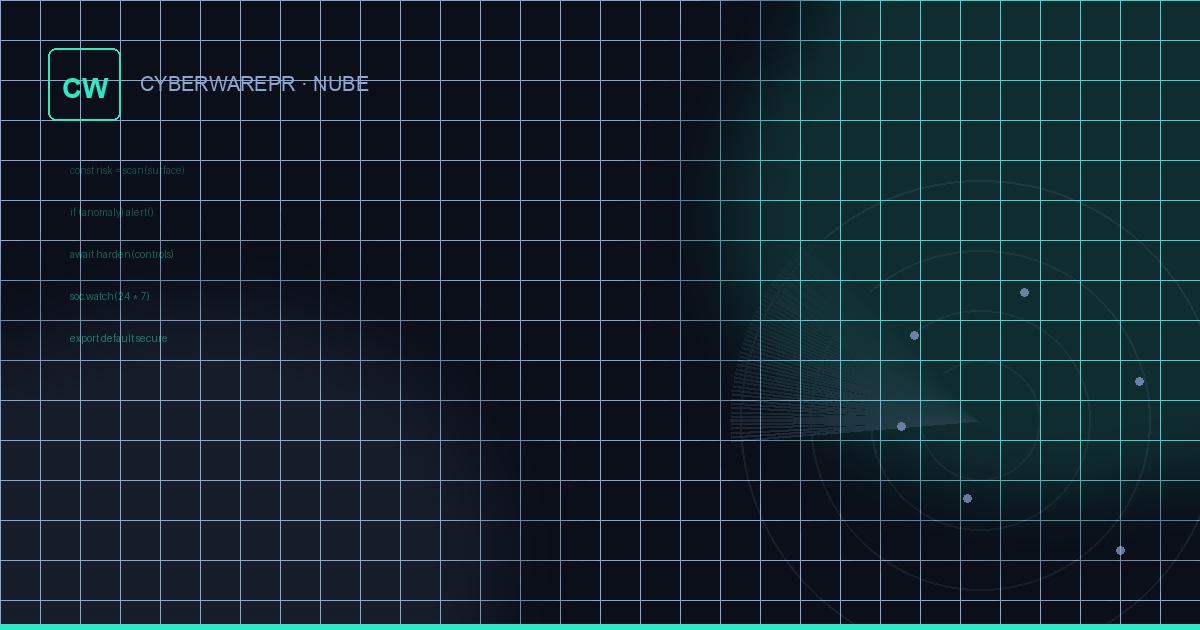
Task: Click the teal bar along the bottom edge
Action: (x=600, y=627)
